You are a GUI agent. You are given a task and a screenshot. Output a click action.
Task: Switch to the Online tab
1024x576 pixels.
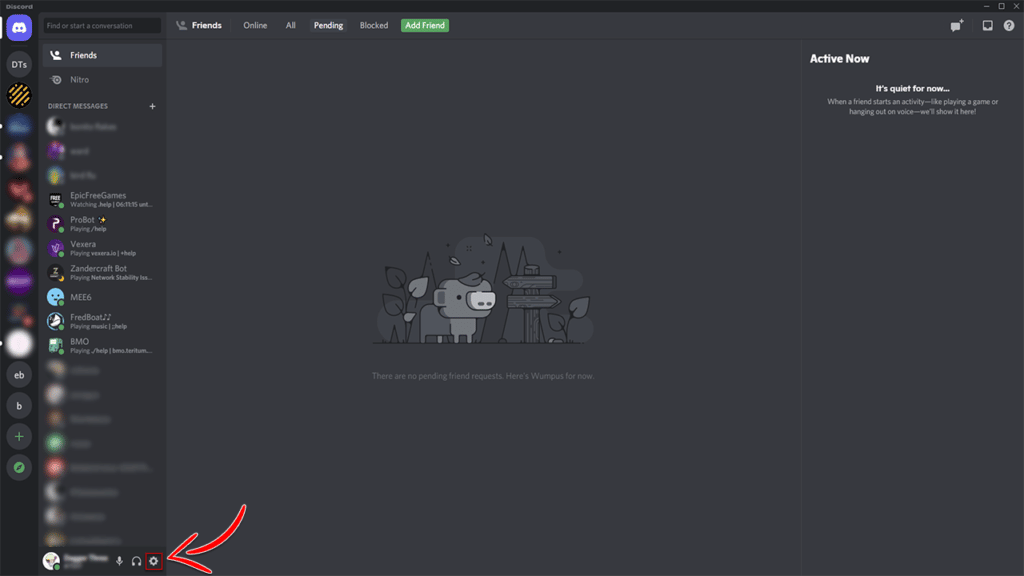pyautogui.click(x=255, y=25)
